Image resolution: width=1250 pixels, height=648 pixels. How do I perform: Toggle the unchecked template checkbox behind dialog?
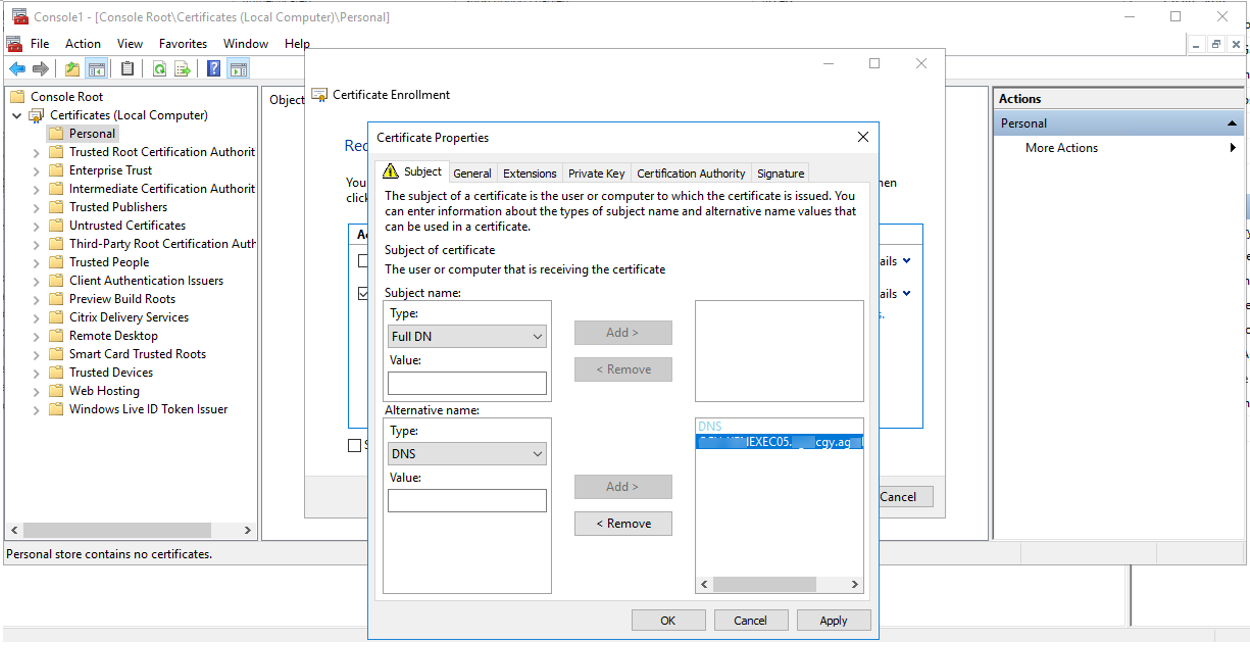pyautogui.click(x=364, y=261)
